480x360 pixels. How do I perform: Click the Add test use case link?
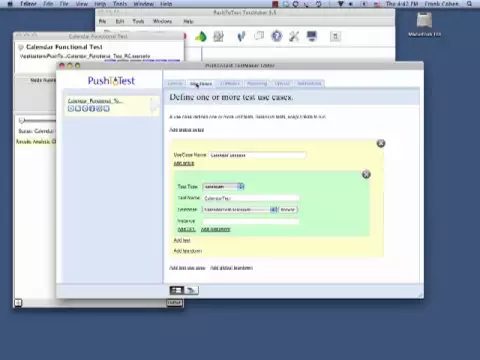coord(187,268)
